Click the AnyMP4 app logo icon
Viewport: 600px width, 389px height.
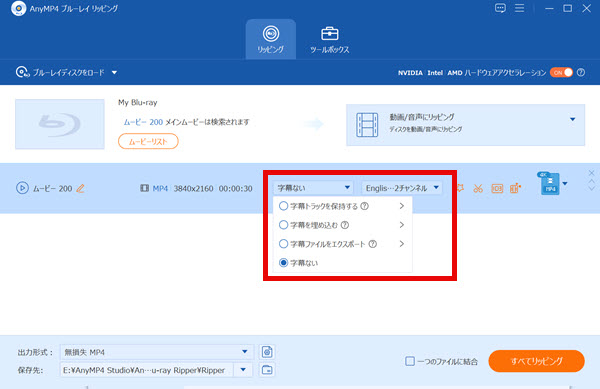[x=18, y=8]
